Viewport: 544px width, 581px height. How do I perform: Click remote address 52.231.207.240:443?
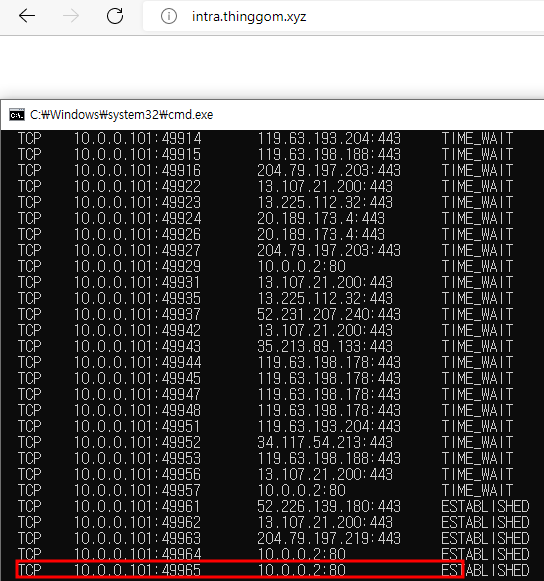(x=329, y=314)
